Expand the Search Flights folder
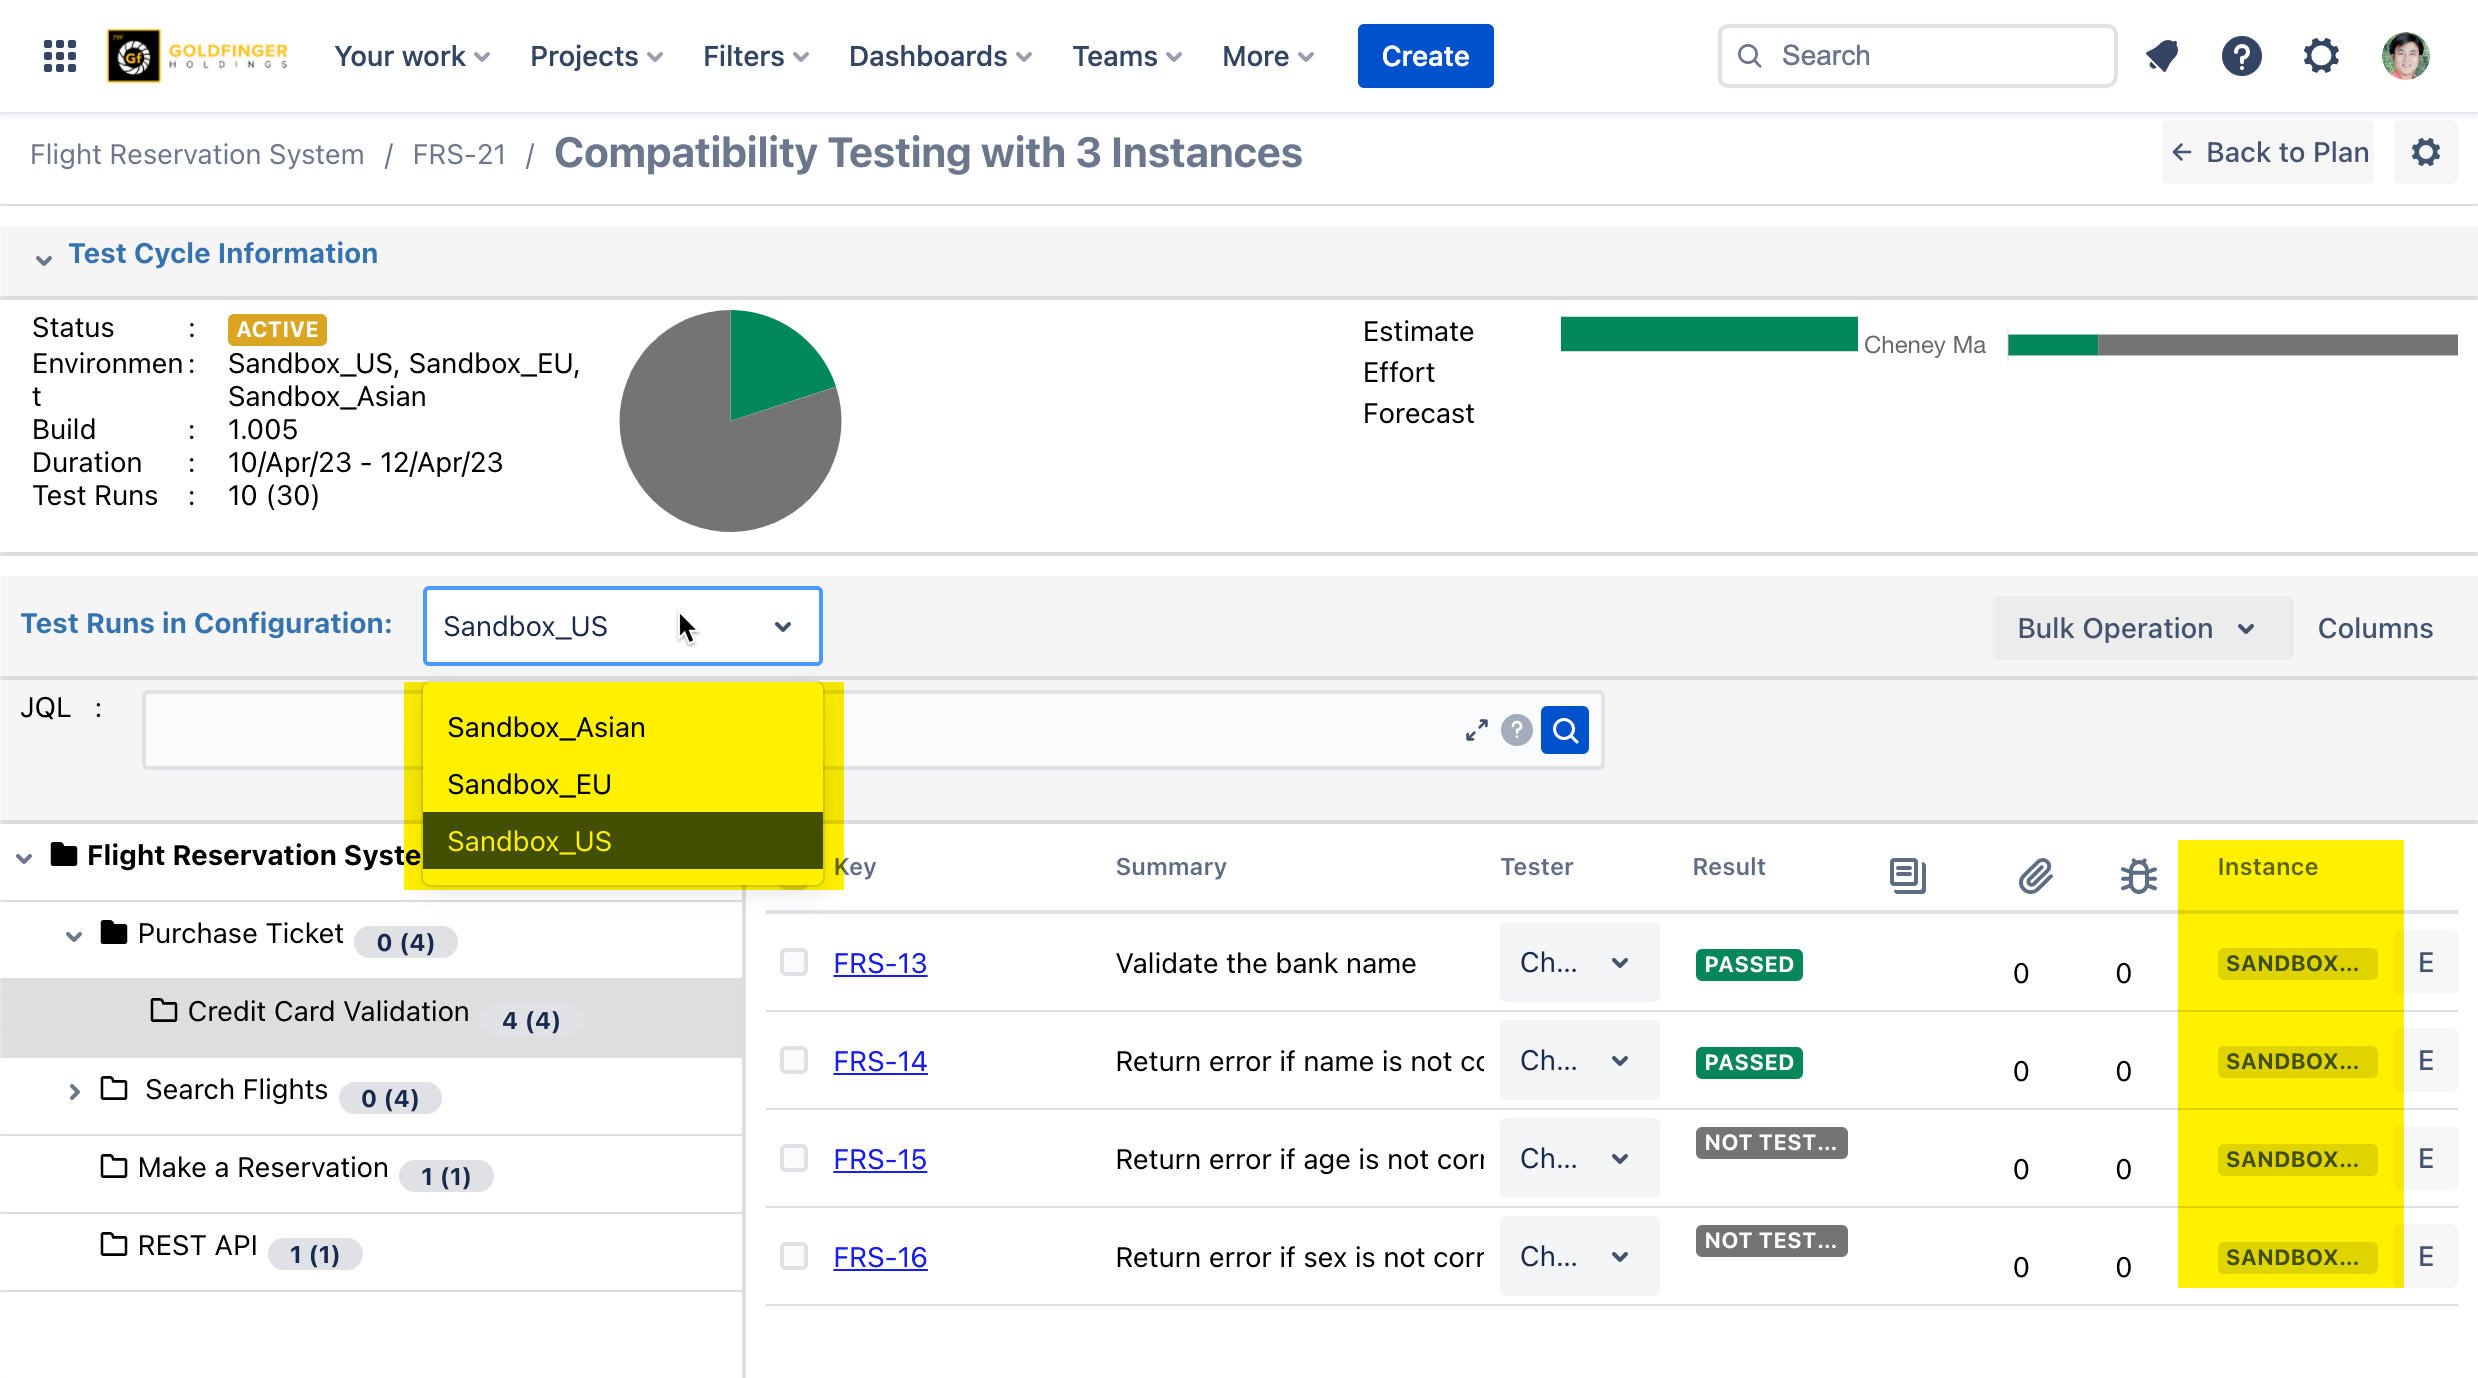The image size is (2478, 1378). 74,1091
